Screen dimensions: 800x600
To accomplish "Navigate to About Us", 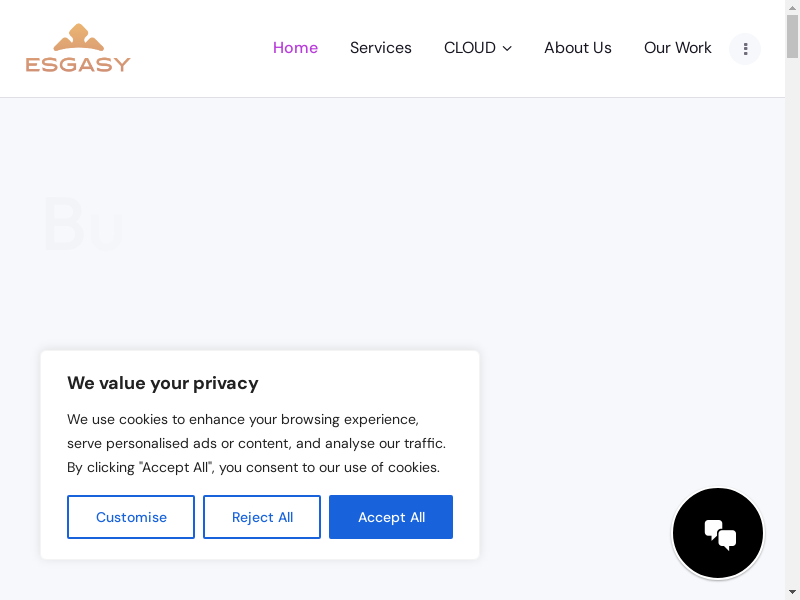I will [577, 48].
